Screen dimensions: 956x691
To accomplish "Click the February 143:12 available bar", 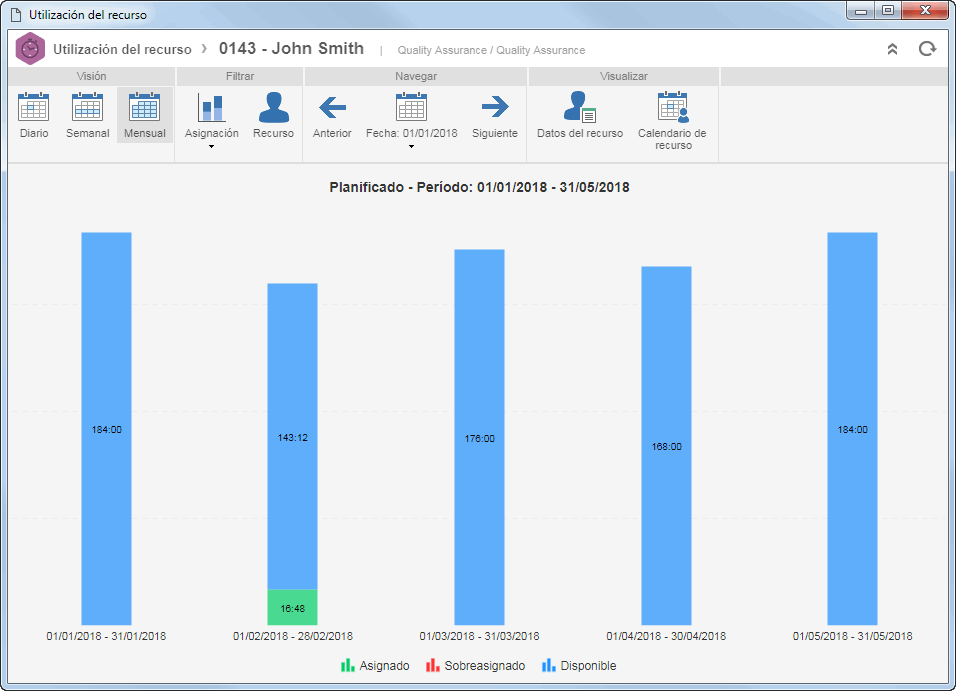I will point(293,436).
